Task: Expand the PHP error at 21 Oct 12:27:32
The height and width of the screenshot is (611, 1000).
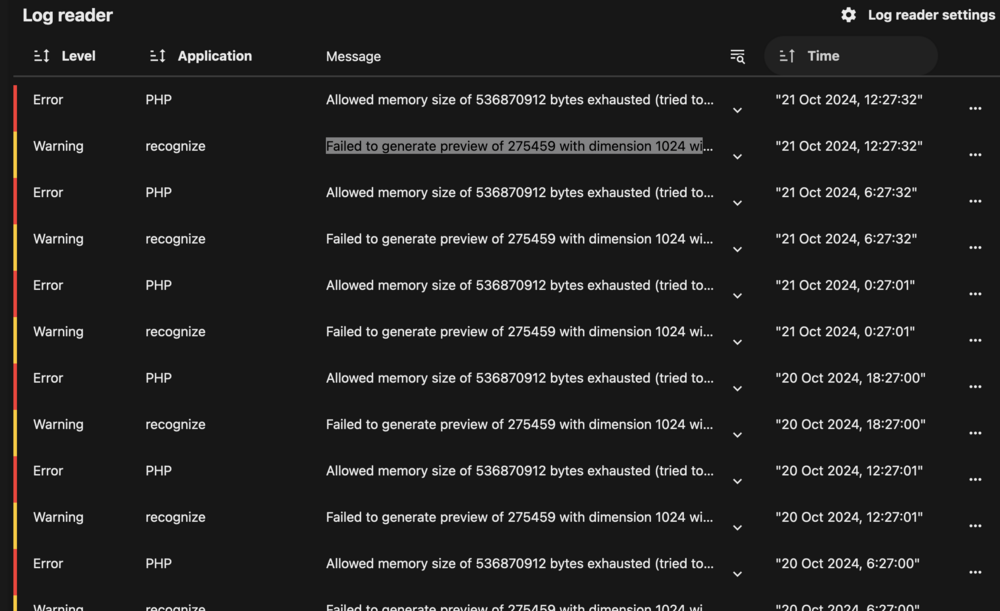Action: click(737, 110)
